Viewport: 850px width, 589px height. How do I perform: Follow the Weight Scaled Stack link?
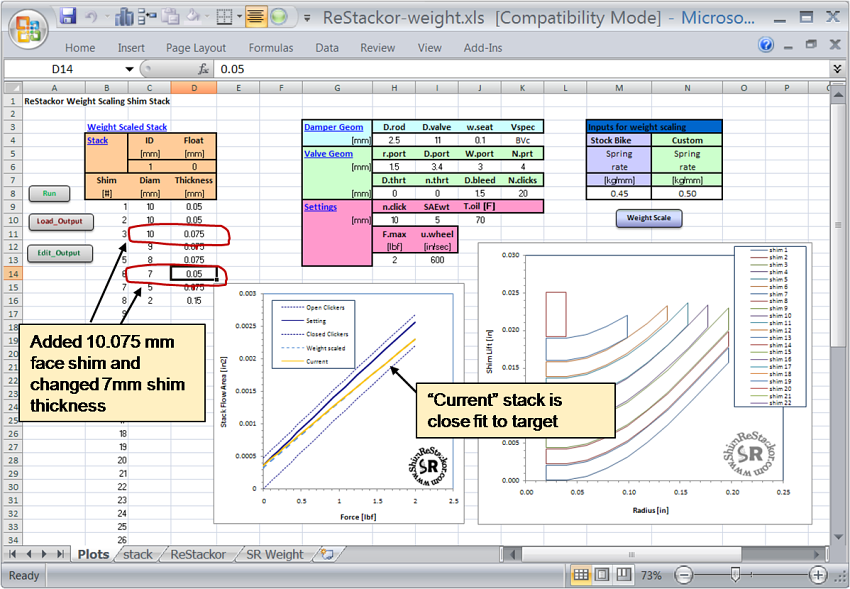coord(127,127)
